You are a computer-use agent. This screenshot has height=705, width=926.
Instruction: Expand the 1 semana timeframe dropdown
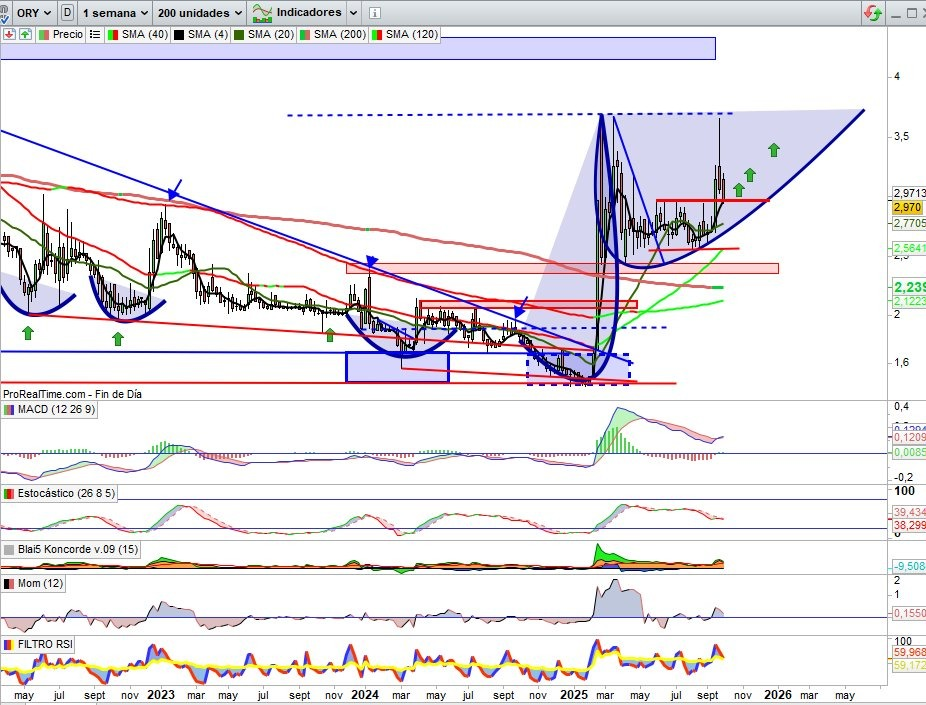click(116, 13)
